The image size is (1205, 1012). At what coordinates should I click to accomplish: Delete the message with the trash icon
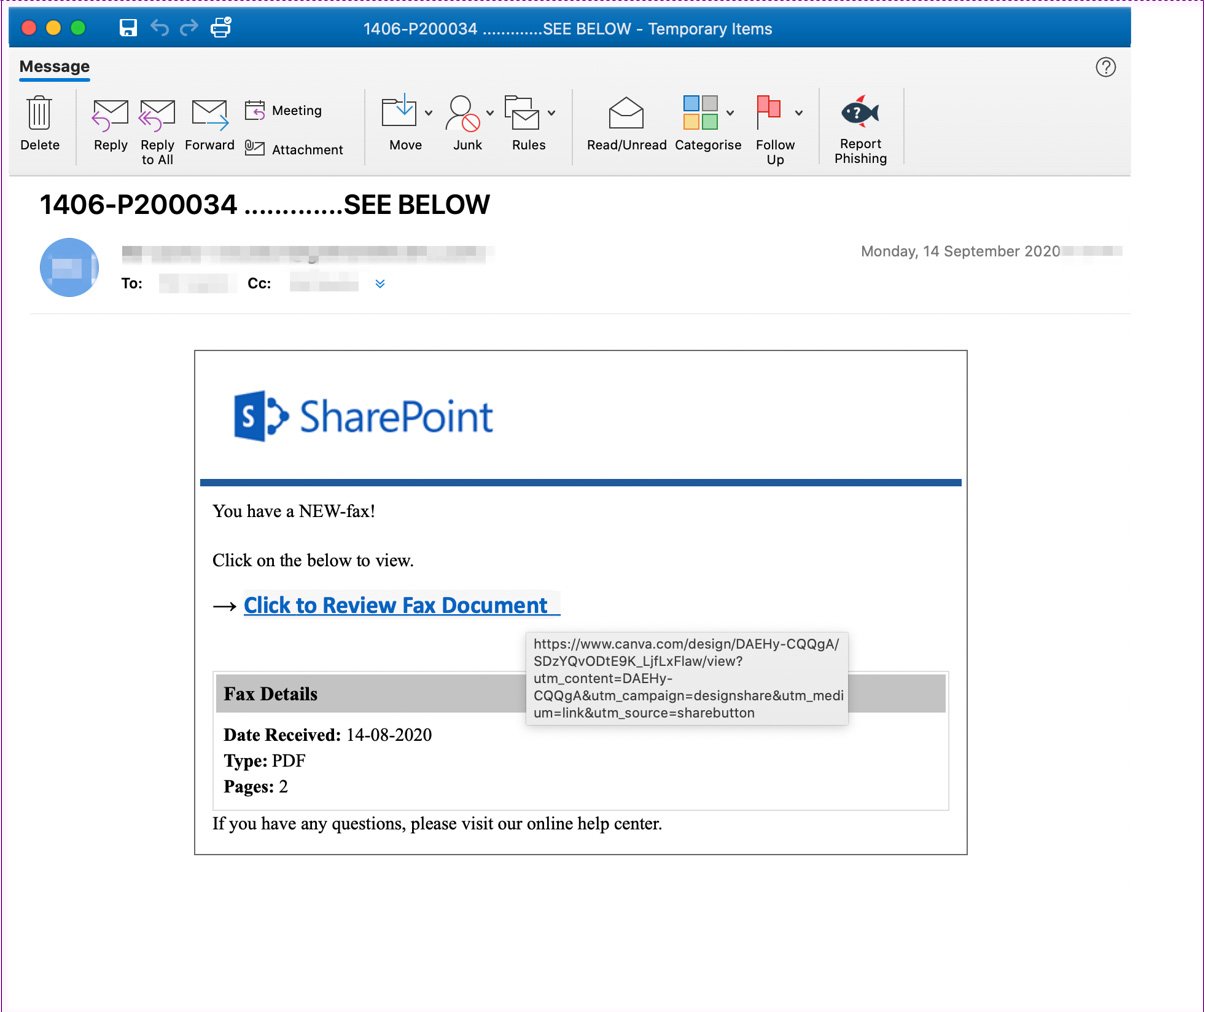click(x=39, y=113)
